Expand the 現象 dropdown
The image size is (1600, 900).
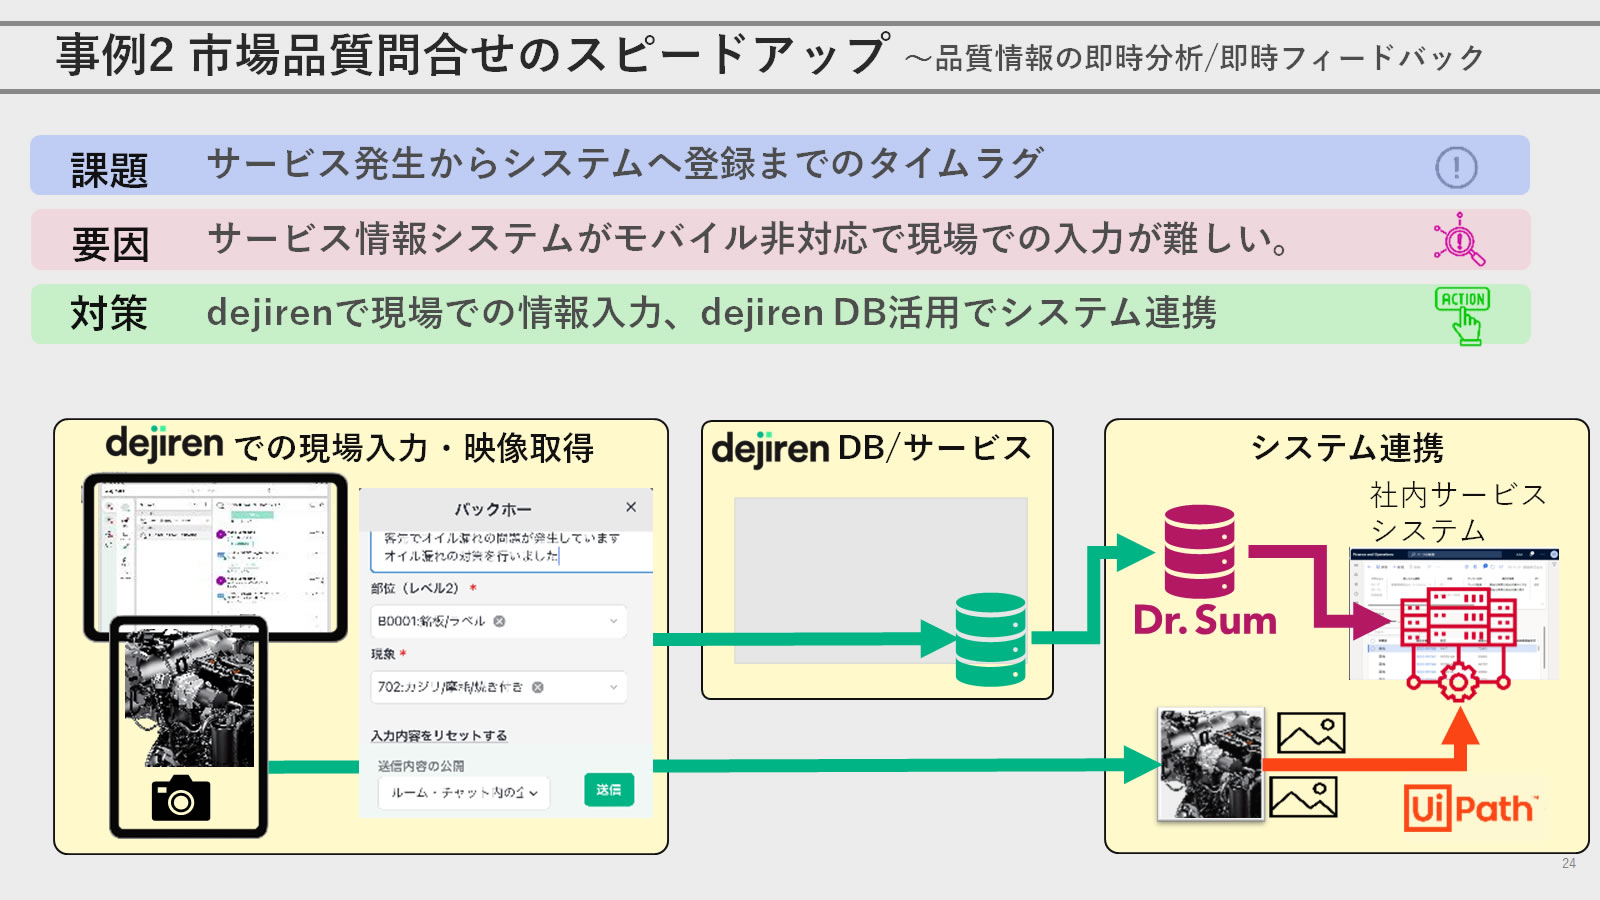[613, 687]
